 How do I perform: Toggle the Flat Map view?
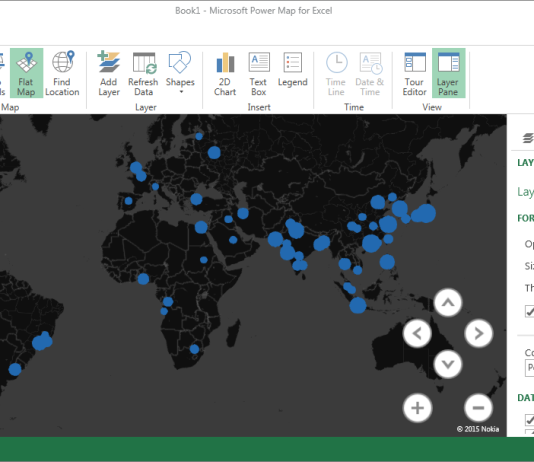(x=26, y=73)
